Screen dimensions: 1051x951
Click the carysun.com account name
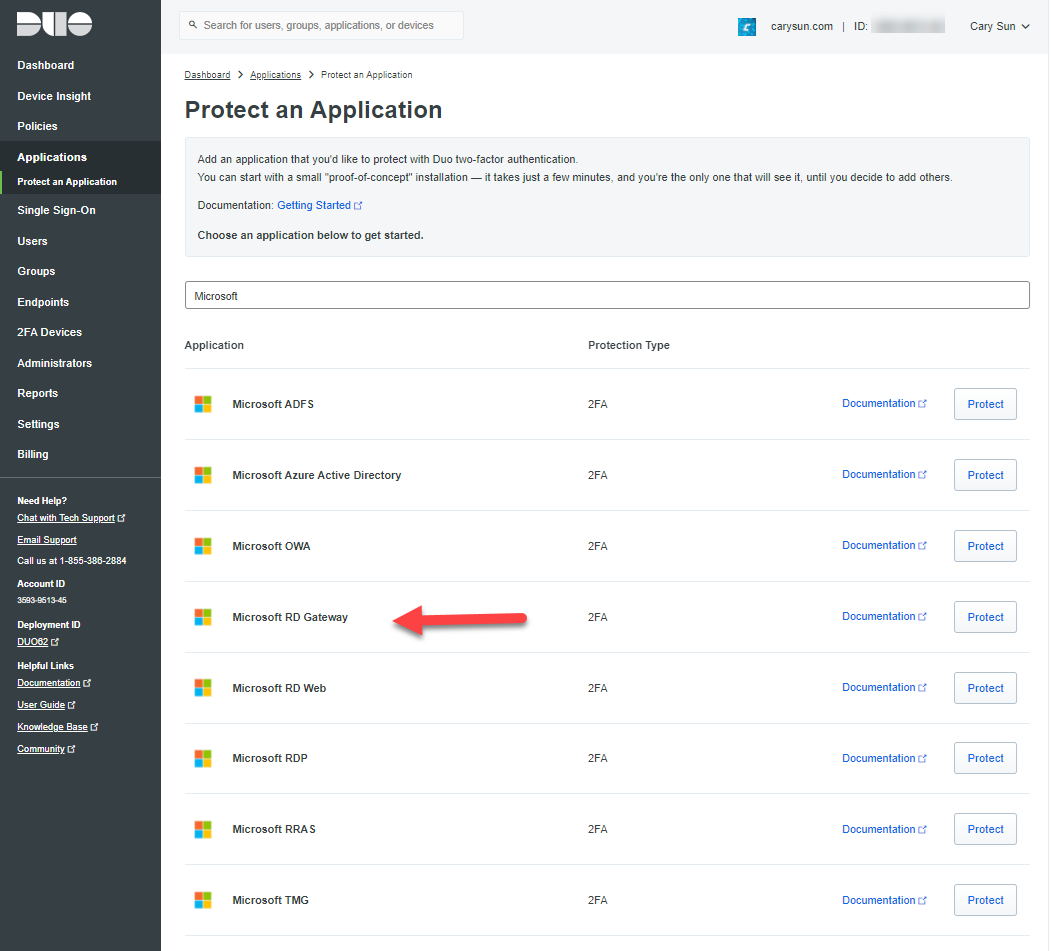pyautogui.click(x=802, y=26)
